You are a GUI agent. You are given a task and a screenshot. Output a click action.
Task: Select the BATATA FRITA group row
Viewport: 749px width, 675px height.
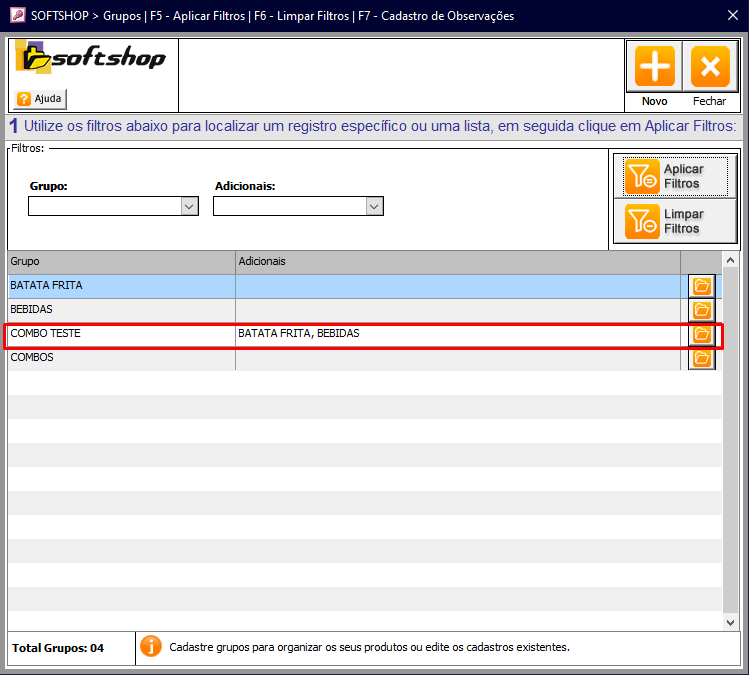[120, 286]
